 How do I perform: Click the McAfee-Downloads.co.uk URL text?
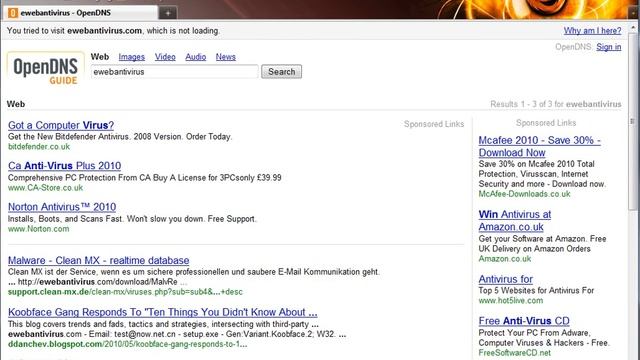click(524, 194)
